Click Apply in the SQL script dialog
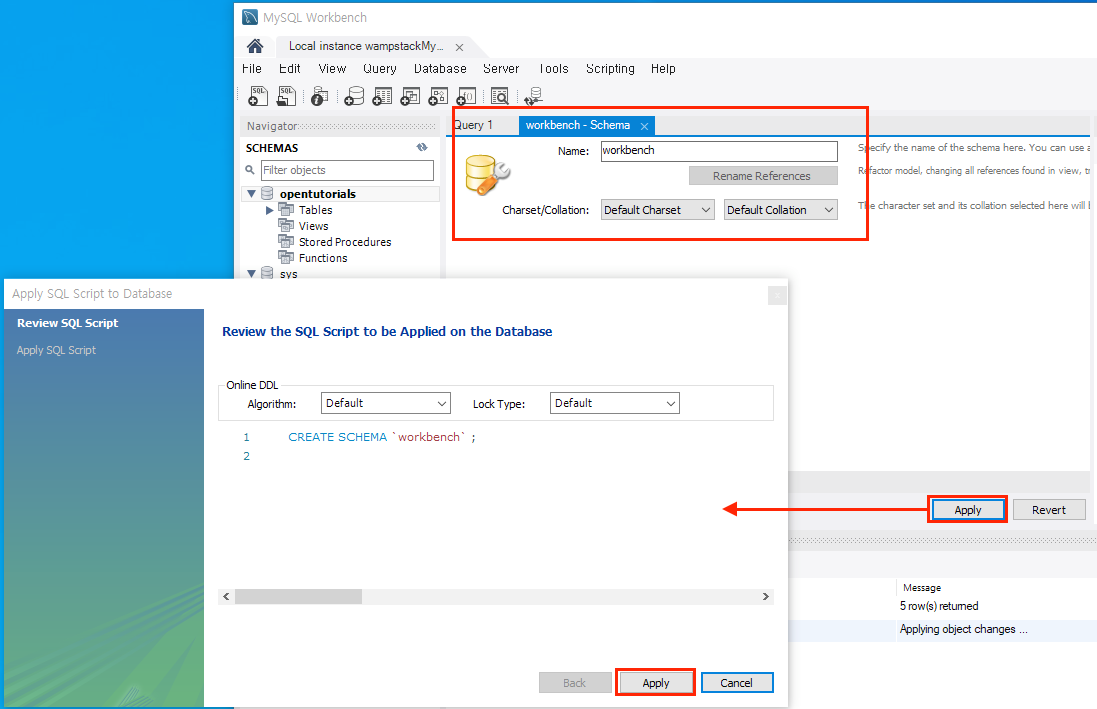The width and height of the screenshot is (1097, 709). 656,682
